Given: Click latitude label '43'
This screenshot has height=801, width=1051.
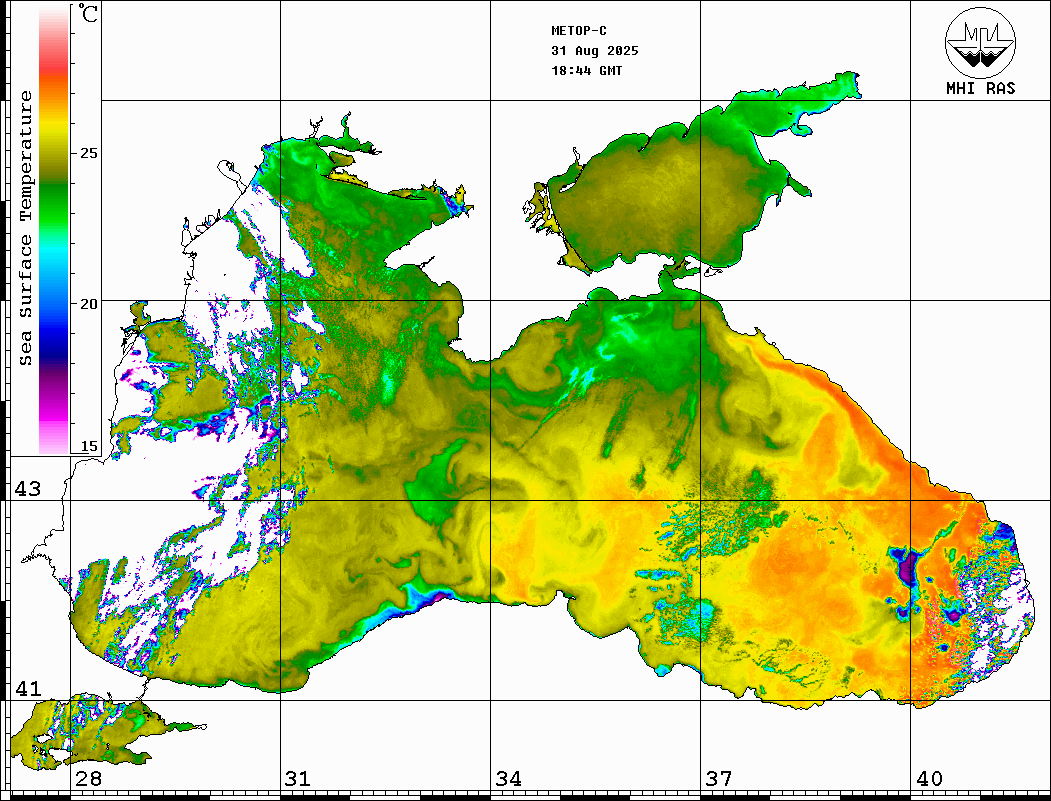Looking at the screenshot, I should [27, 489].
